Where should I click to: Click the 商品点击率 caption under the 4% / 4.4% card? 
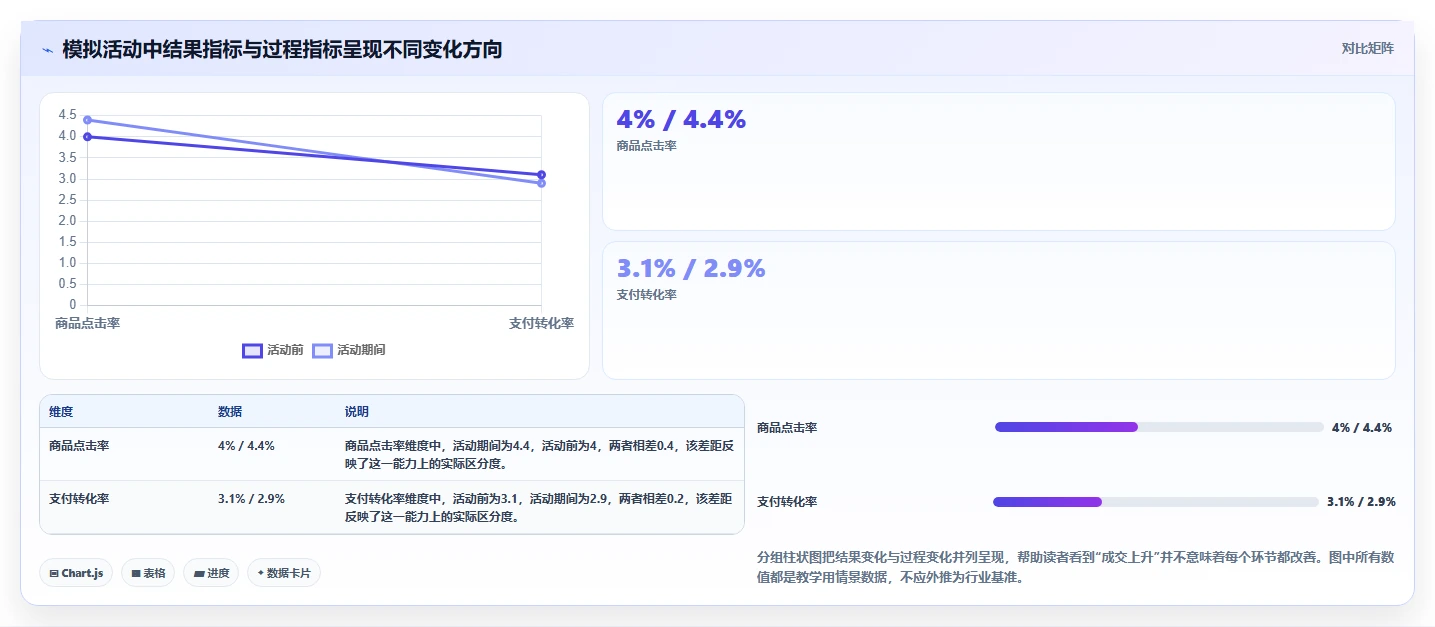click(647, 146)
